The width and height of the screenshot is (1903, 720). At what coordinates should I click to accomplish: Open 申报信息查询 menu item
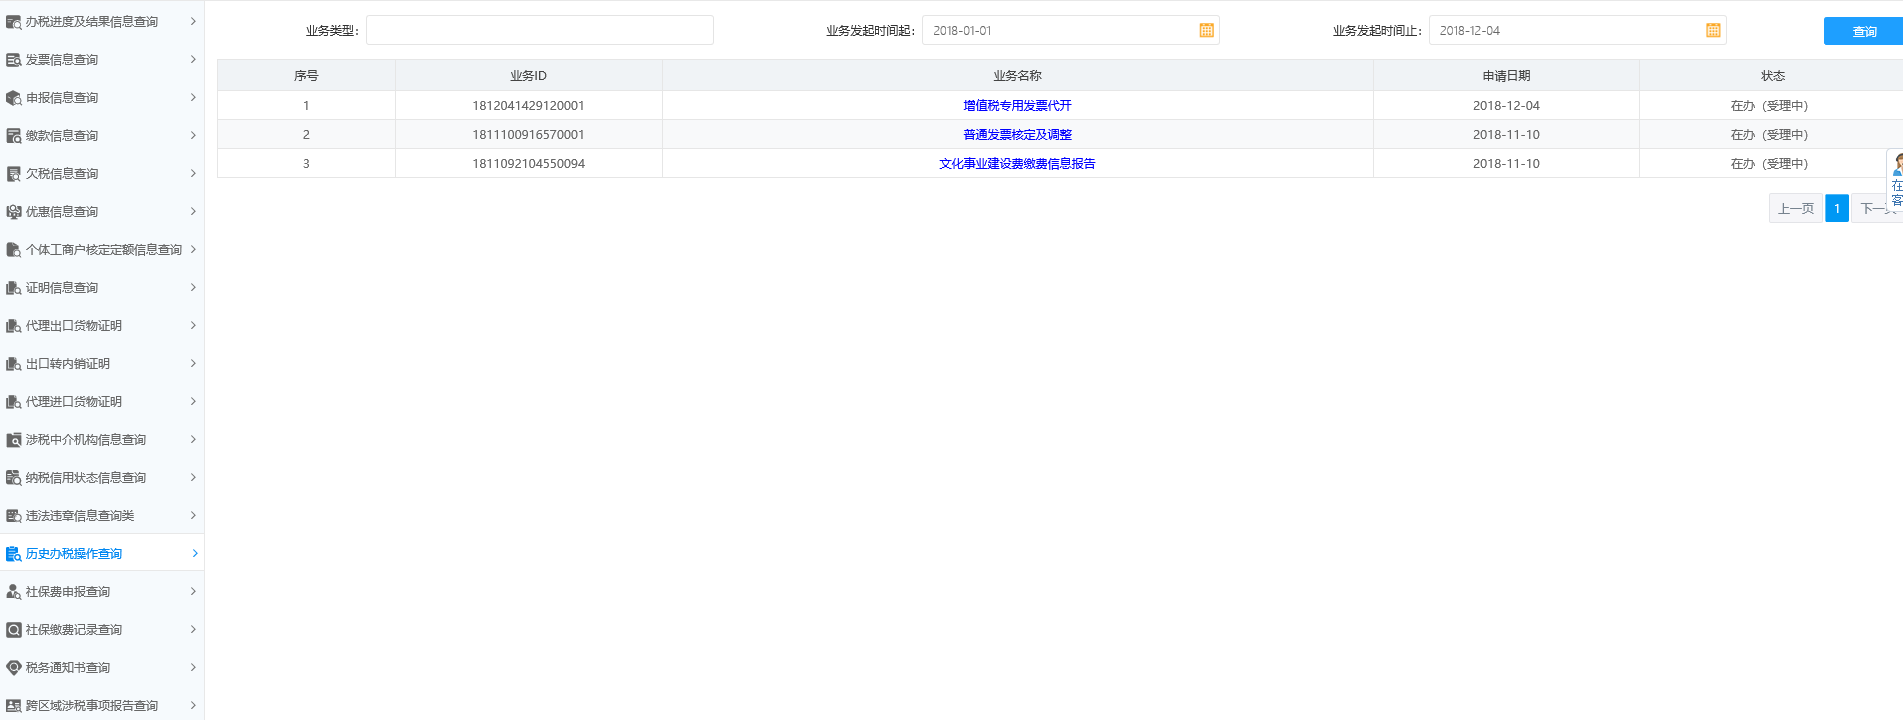click(102, 98)
